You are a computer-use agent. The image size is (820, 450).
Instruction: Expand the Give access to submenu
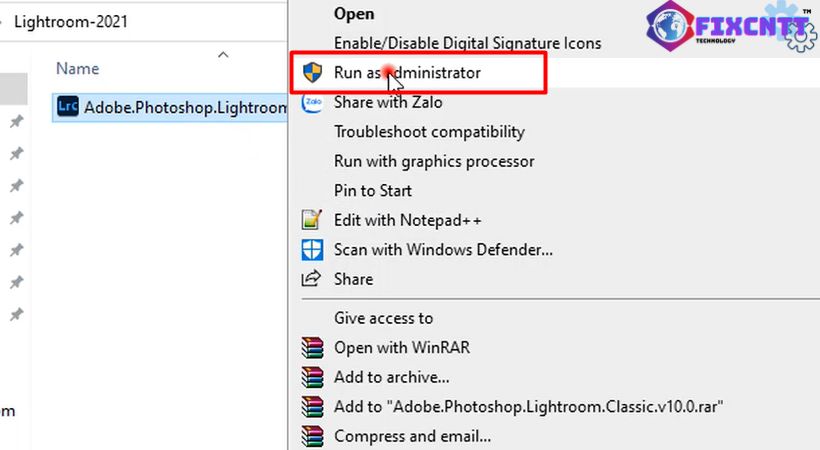point(383,318)
